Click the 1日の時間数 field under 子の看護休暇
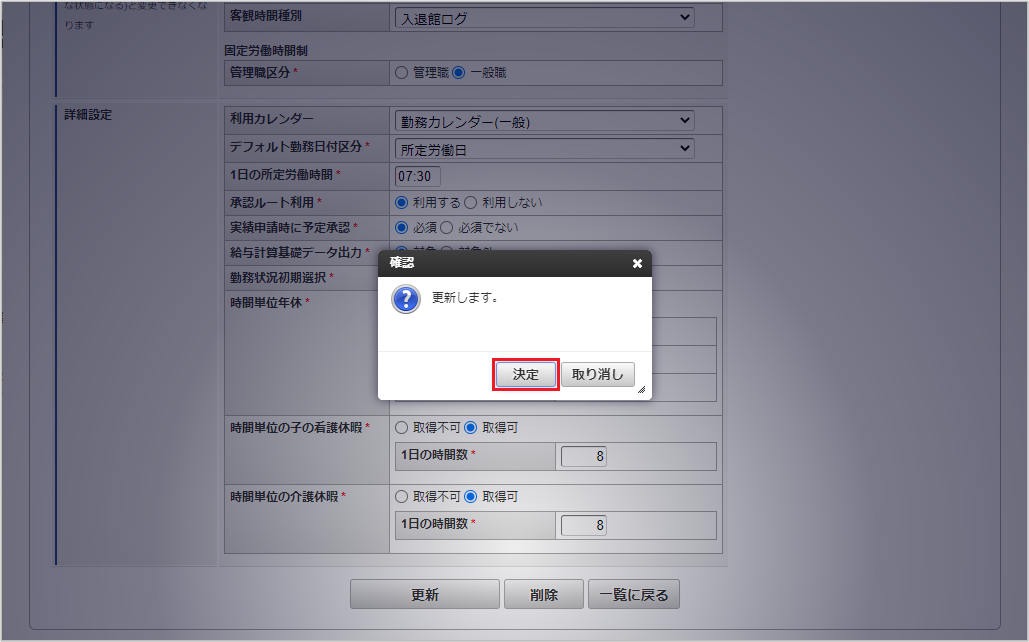Viewport: 1029px width, 642px height. click(583, 456)
